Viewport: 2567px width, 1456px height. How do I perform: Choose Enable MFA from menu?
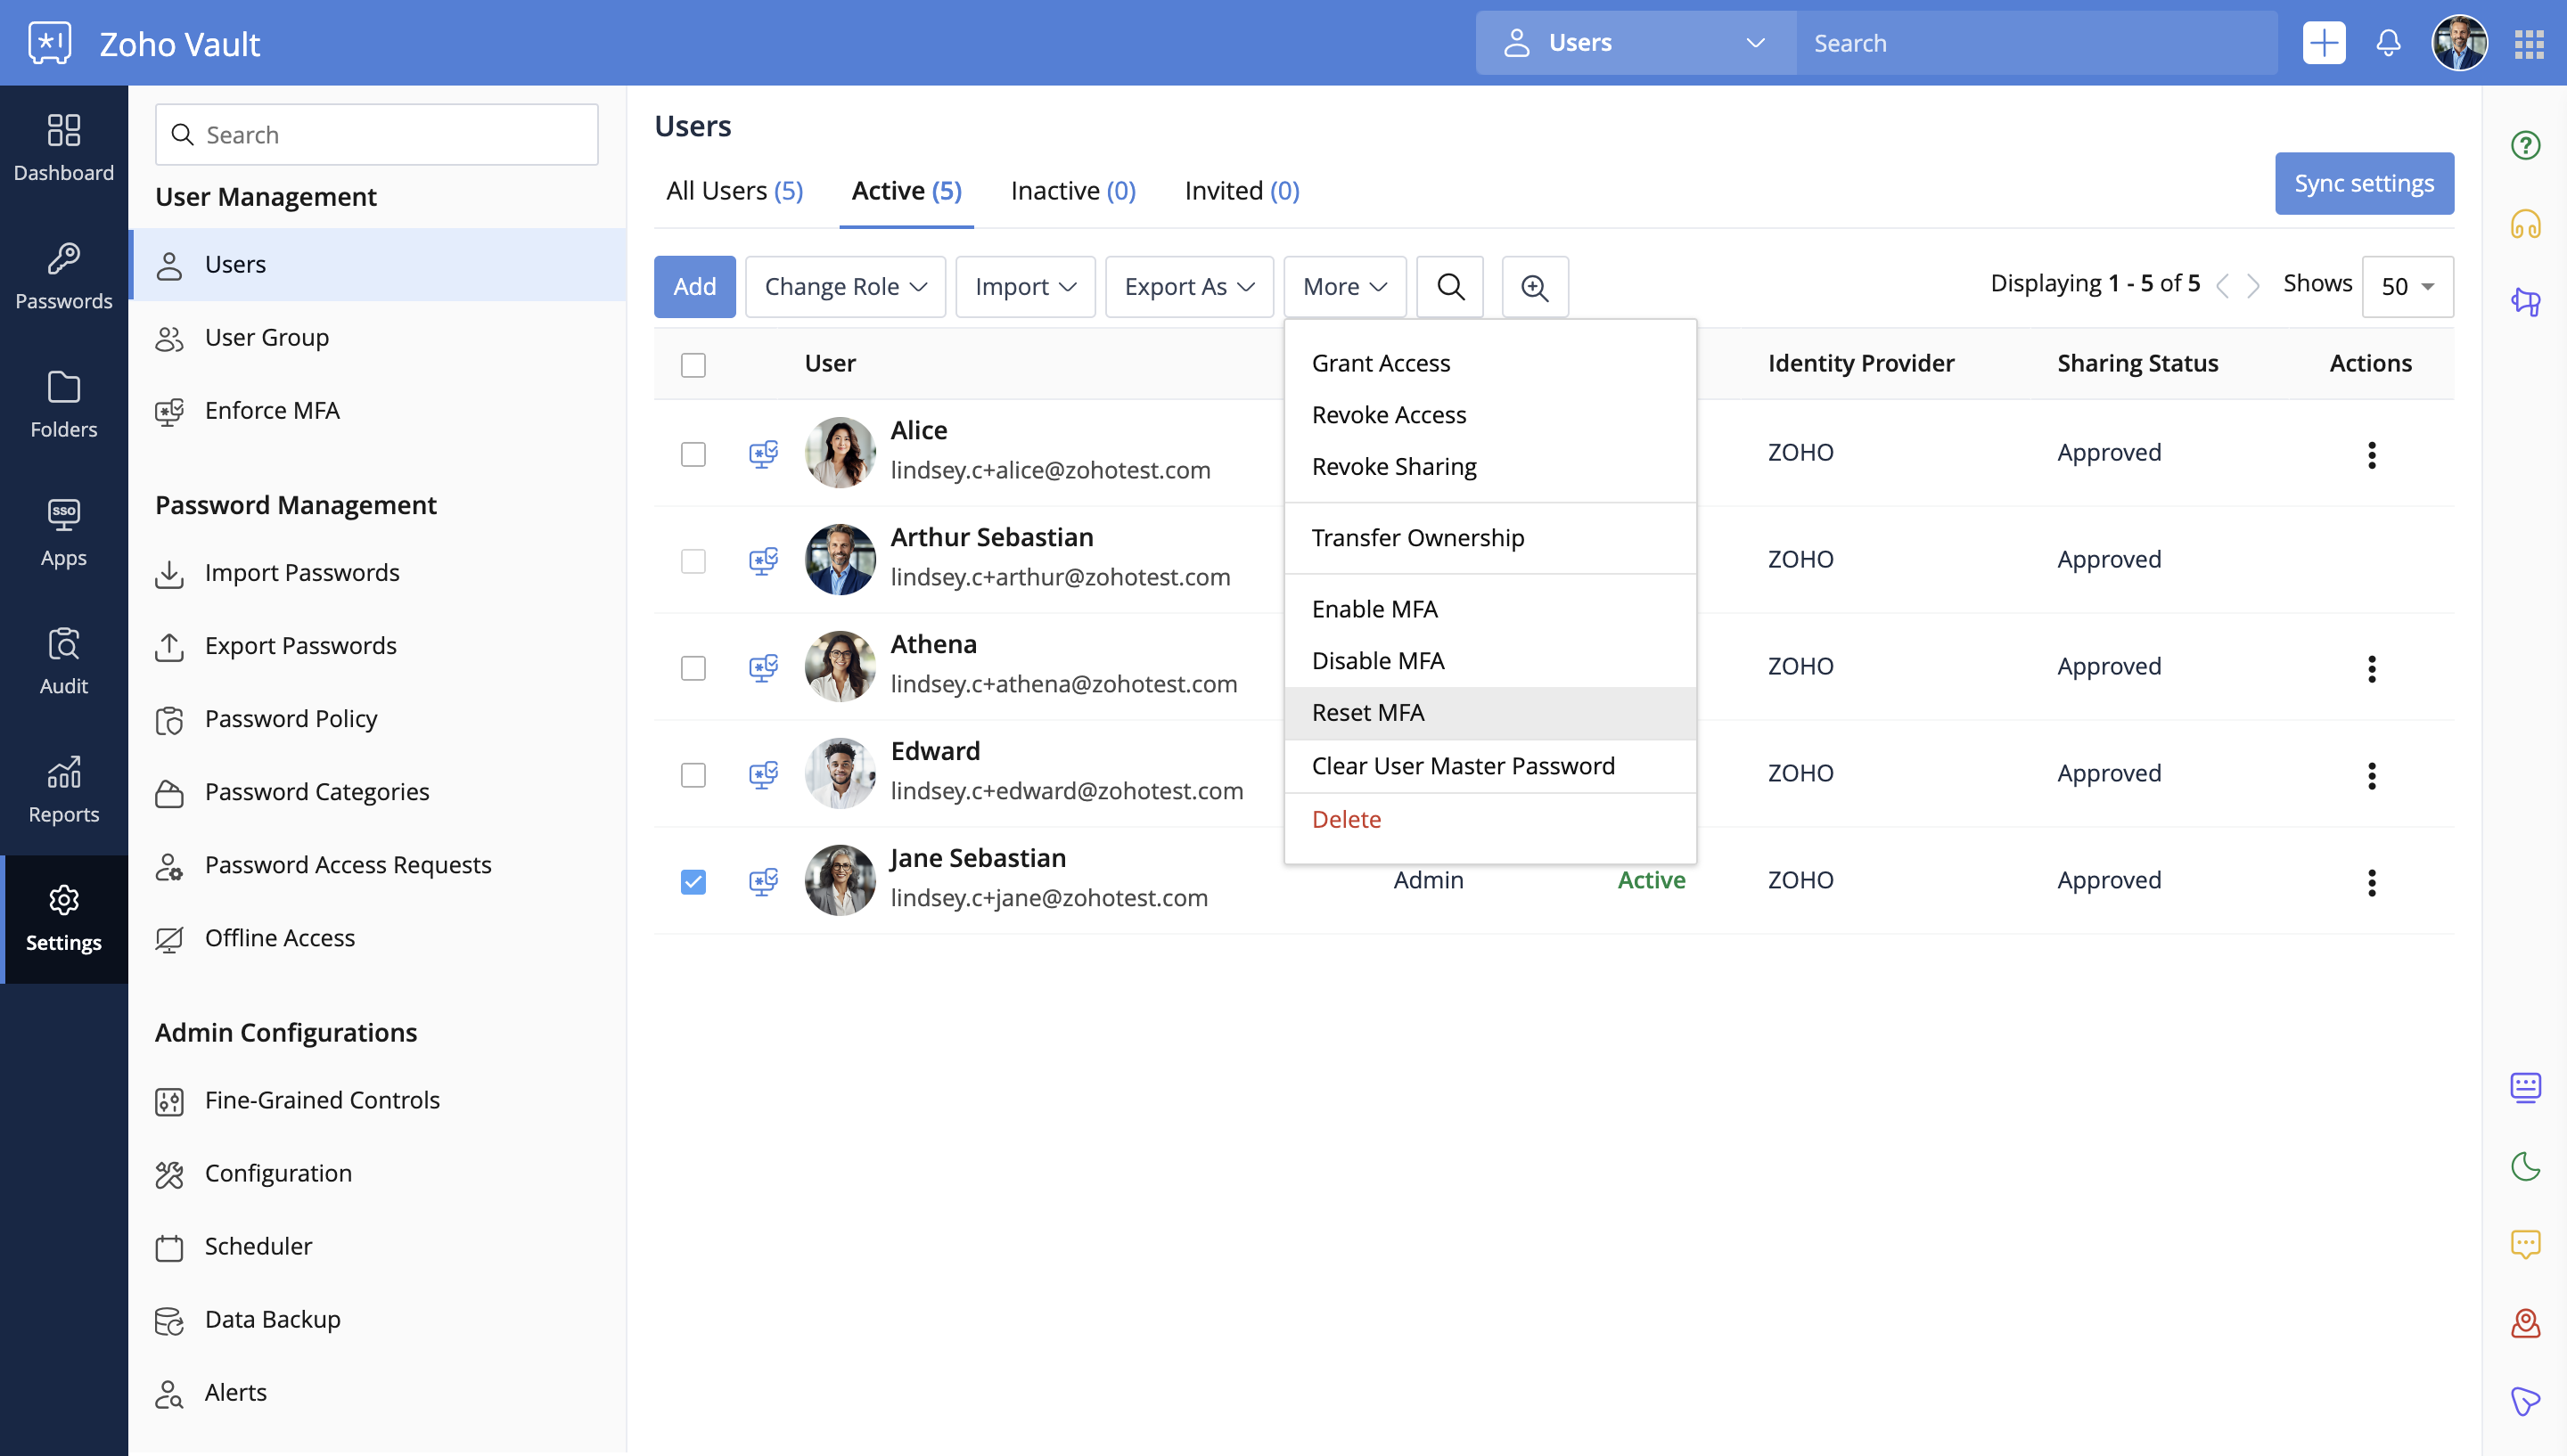click(x=1490, y=609)
